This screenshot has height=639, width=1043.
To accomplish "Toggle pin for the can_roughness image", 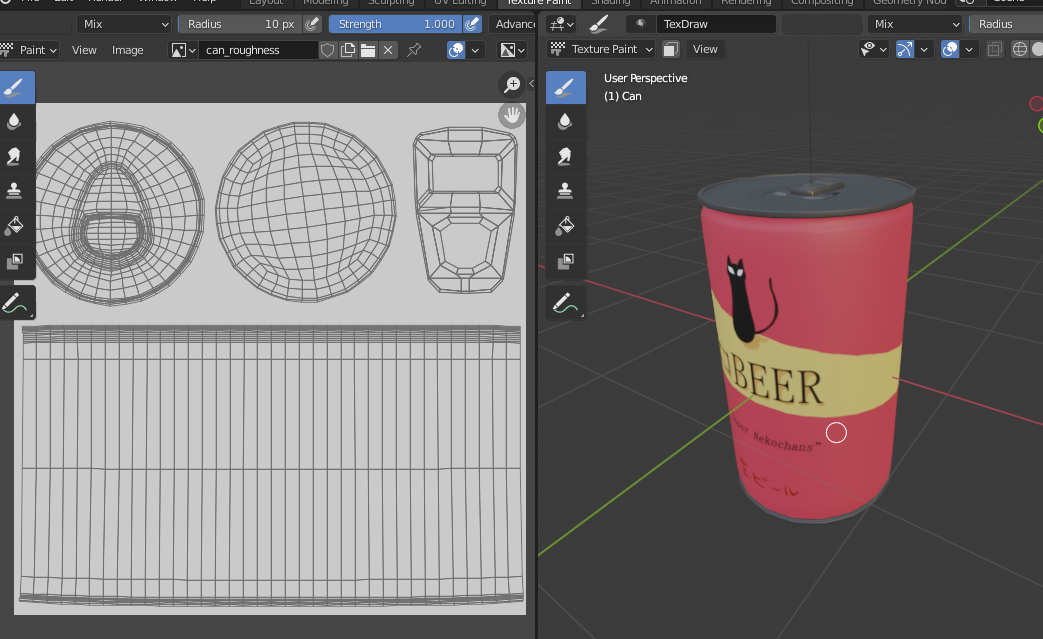I will pos(414,50).
